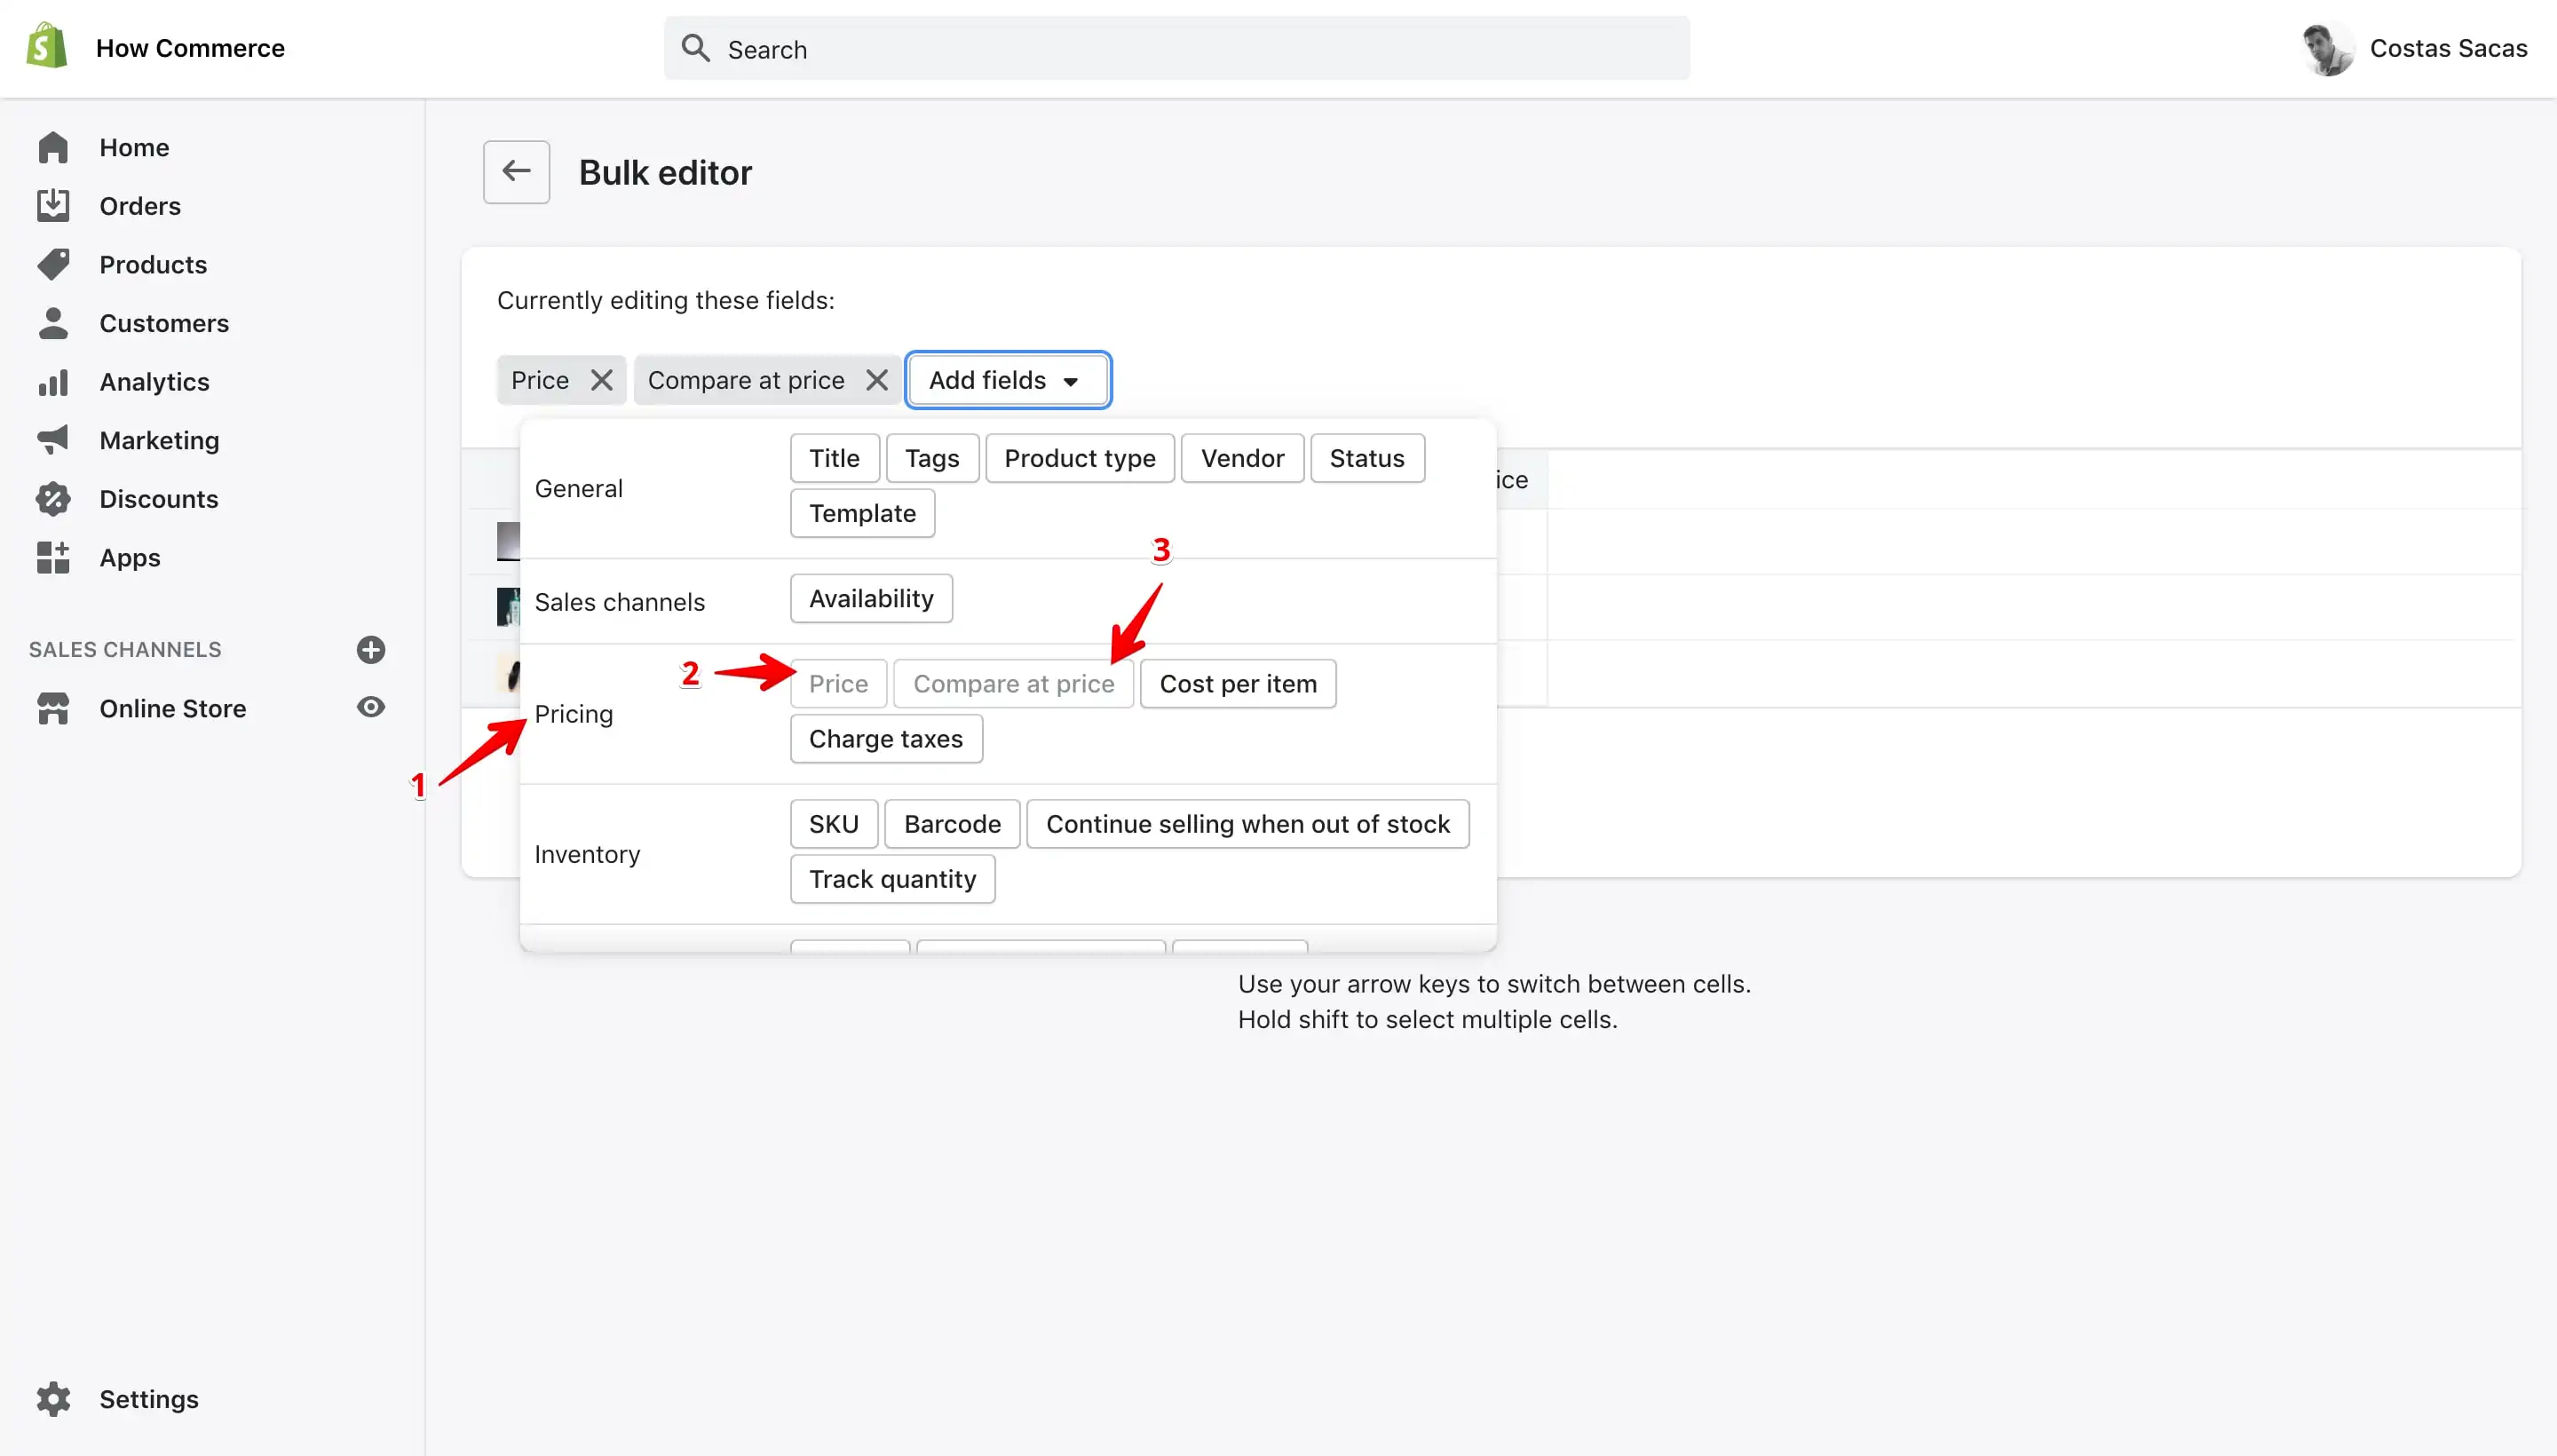Click the search magnifier icon
Image resolution: width=2557 pixels, height=1456 pixels.
click(x=695, y=48)
